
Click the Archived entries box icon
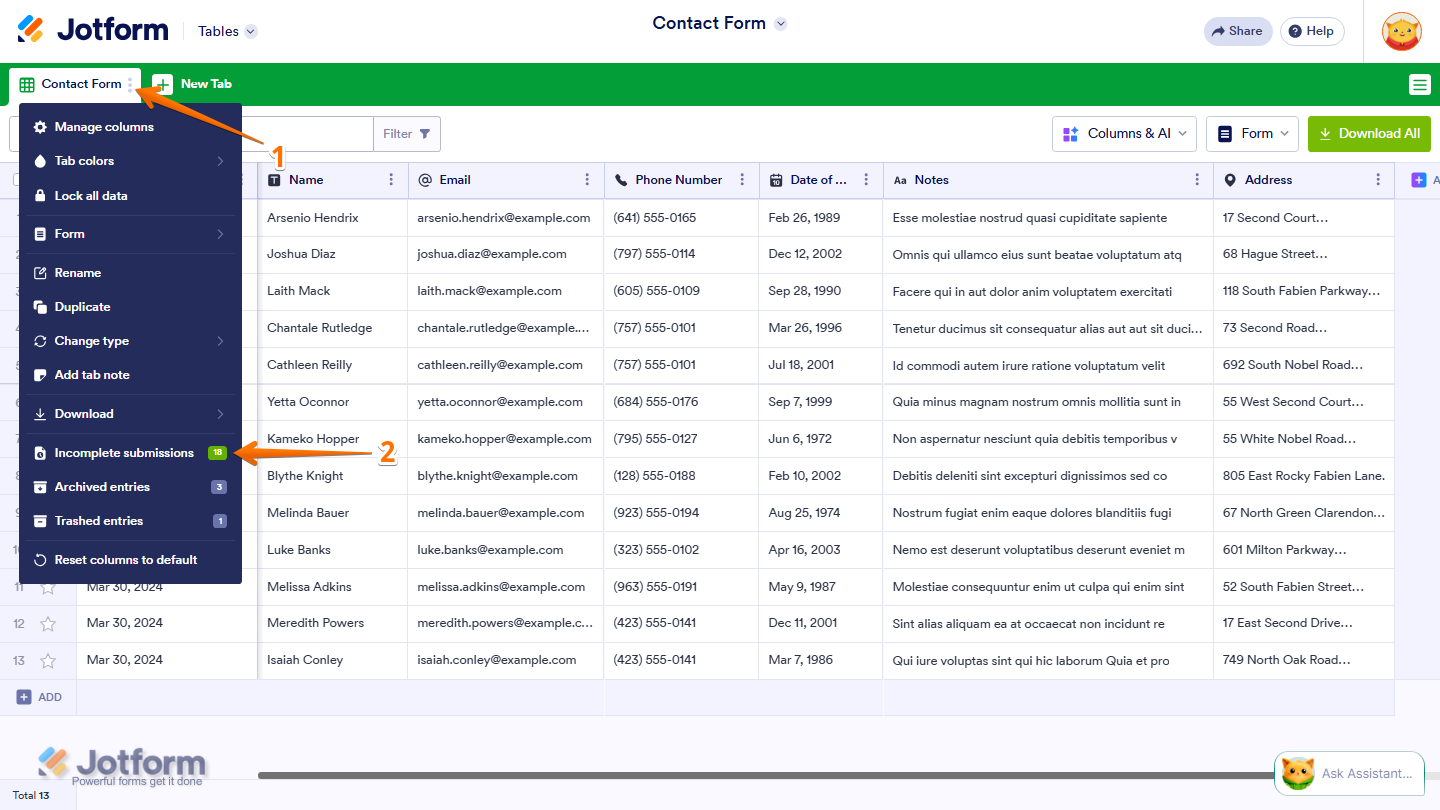40,487
